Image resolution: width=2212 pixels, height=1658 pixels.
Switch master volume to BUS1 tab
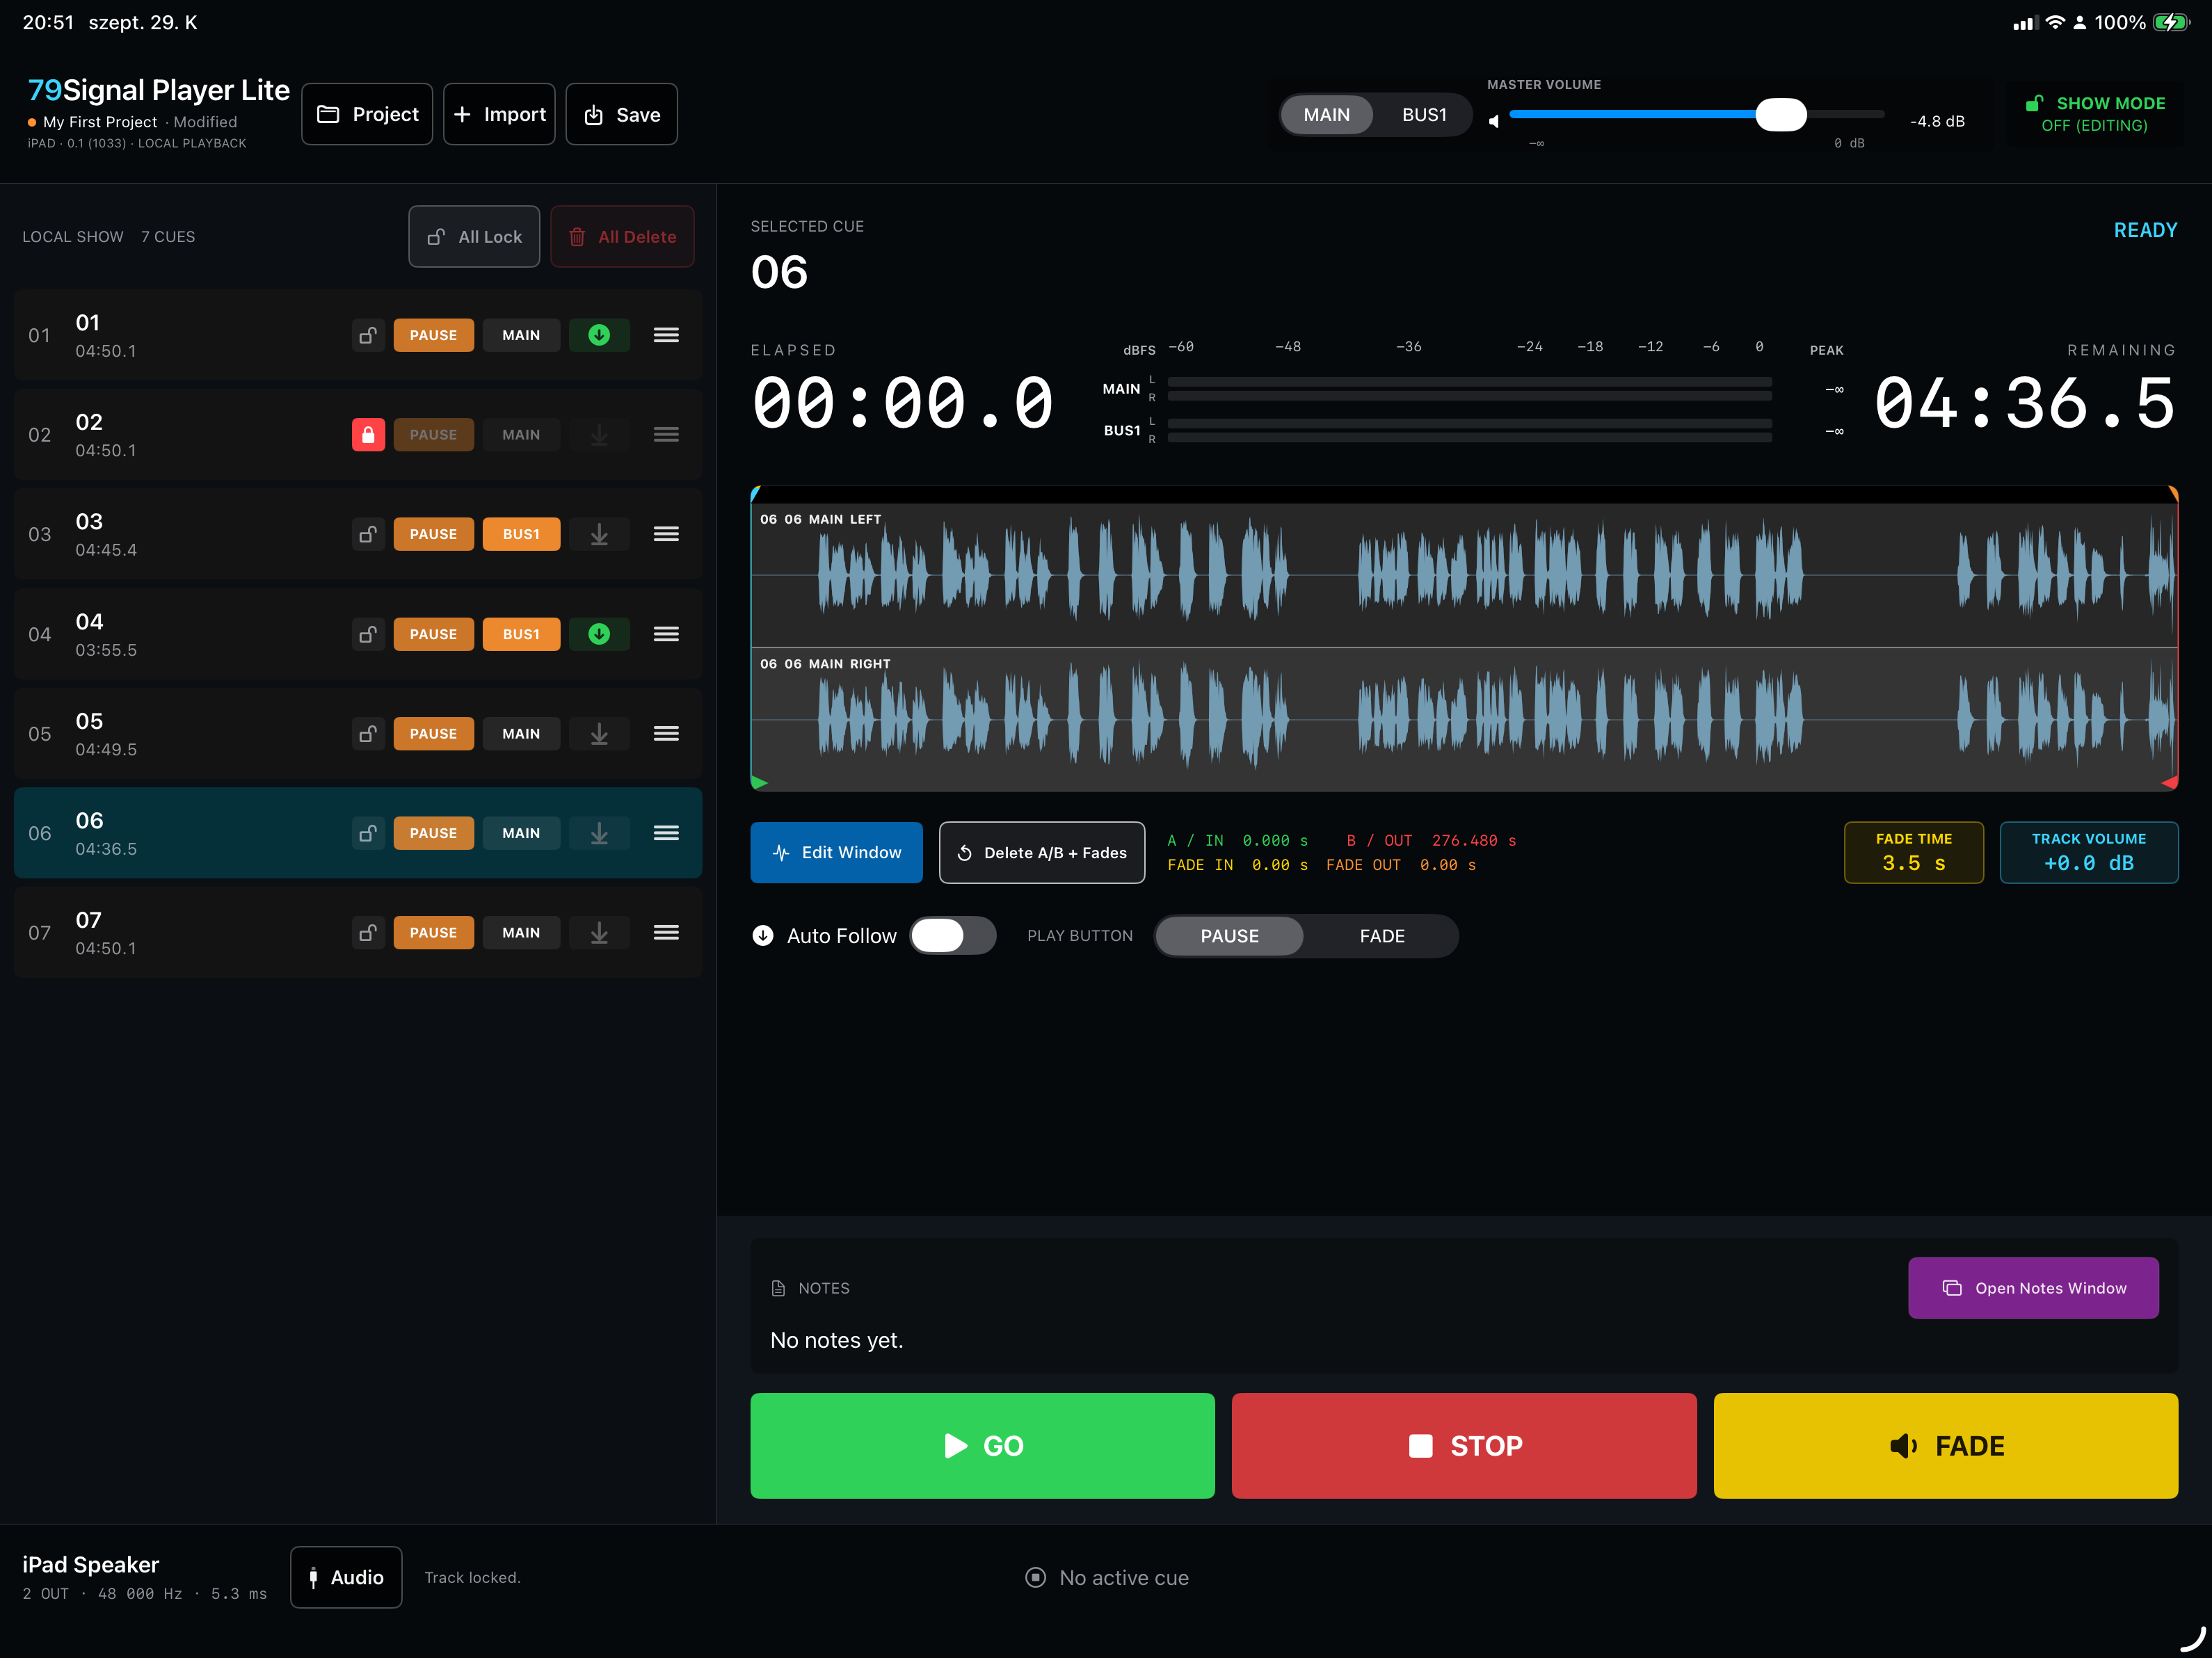(1424, 115)
